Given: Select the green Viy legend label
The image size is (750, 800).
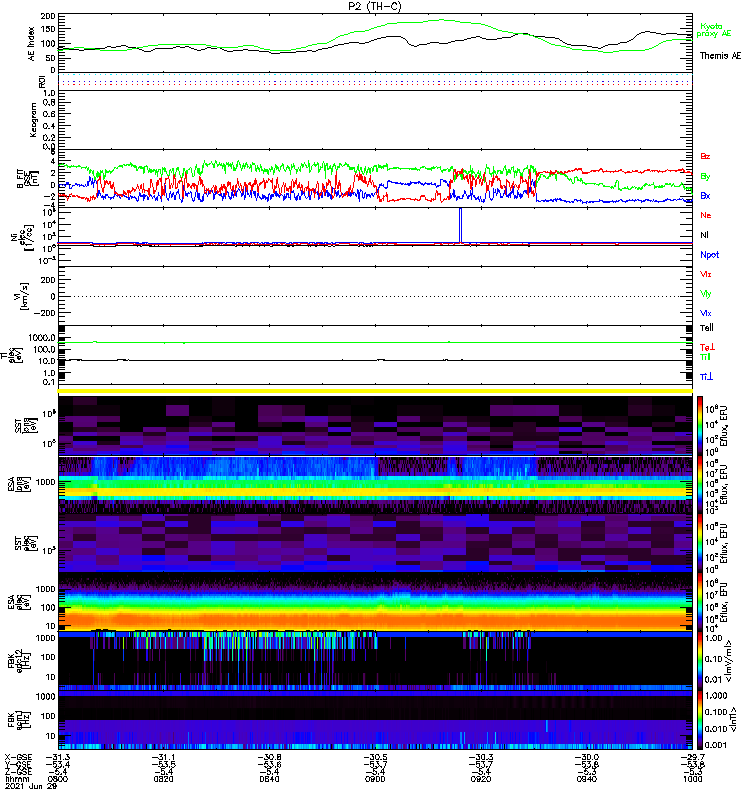Looking at the screenshot, I should click(x=706, y=294).
